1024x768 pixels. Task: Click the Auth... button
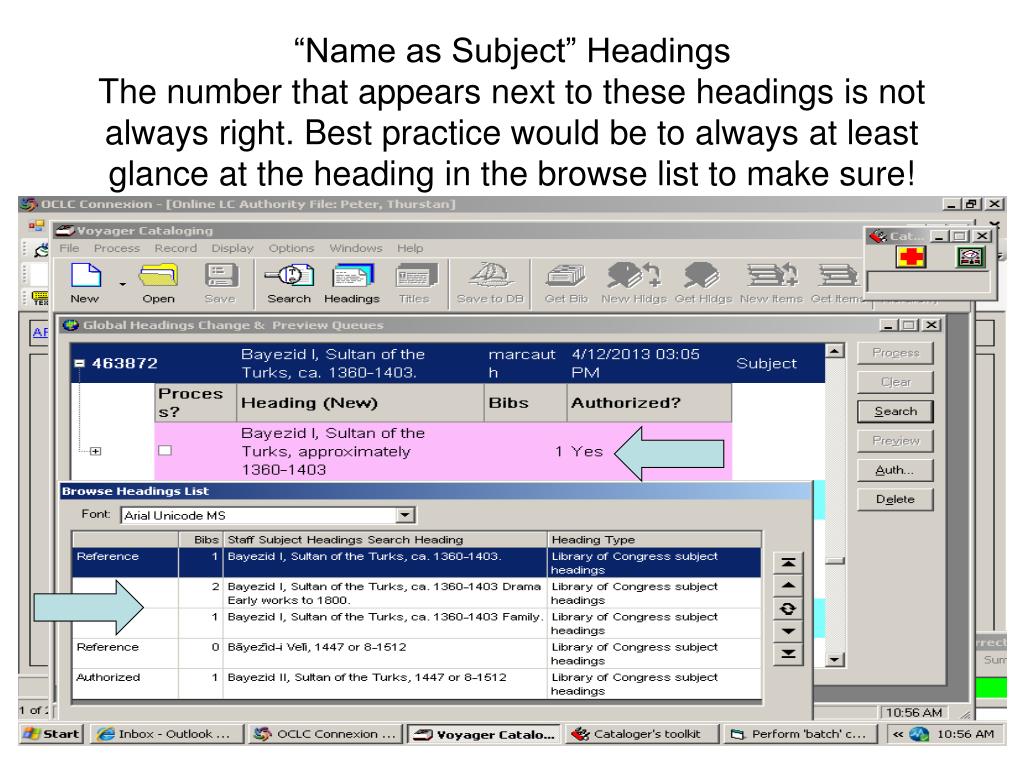[895, 470]
